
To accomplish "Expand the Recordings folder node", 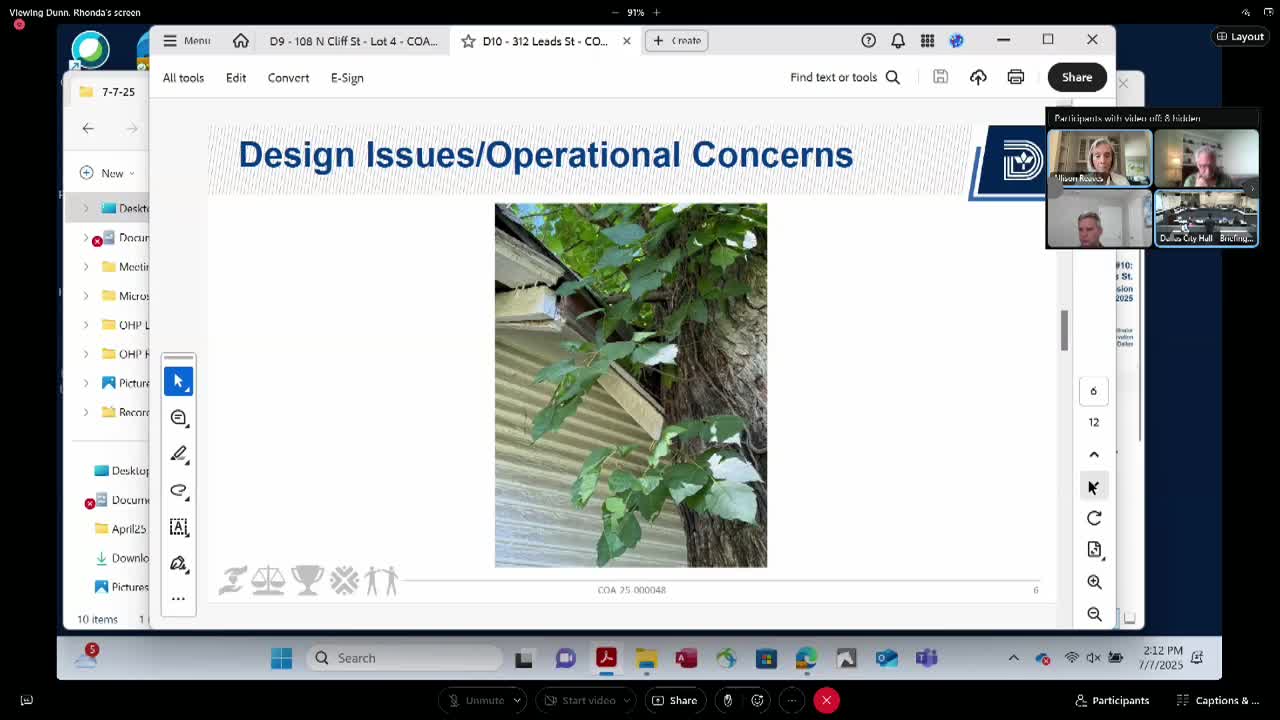I will click(x=85, y=412).
